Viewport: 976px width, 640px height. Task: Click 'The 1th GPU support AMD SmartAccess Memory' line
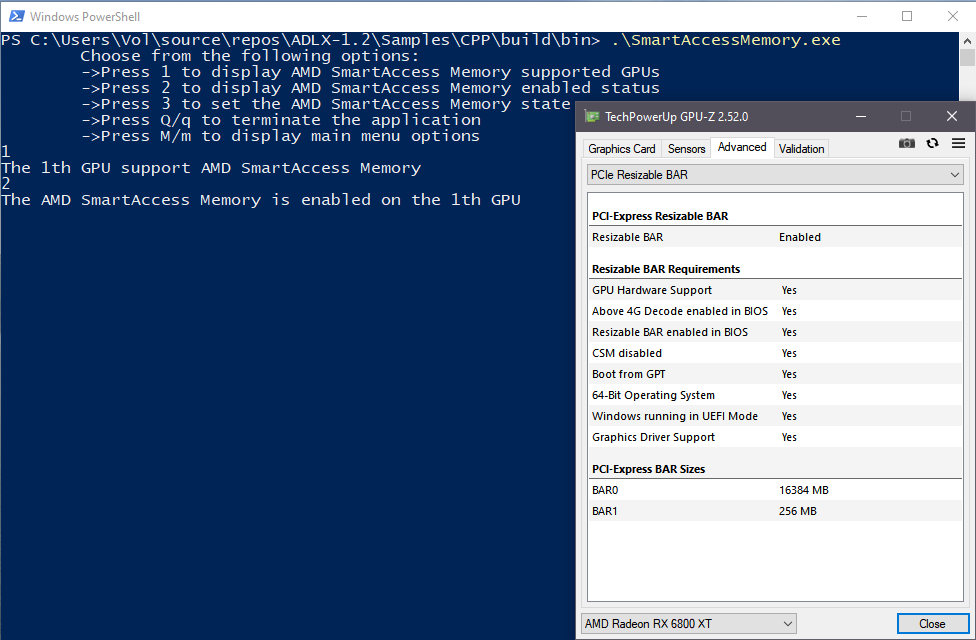click(211, 168)
